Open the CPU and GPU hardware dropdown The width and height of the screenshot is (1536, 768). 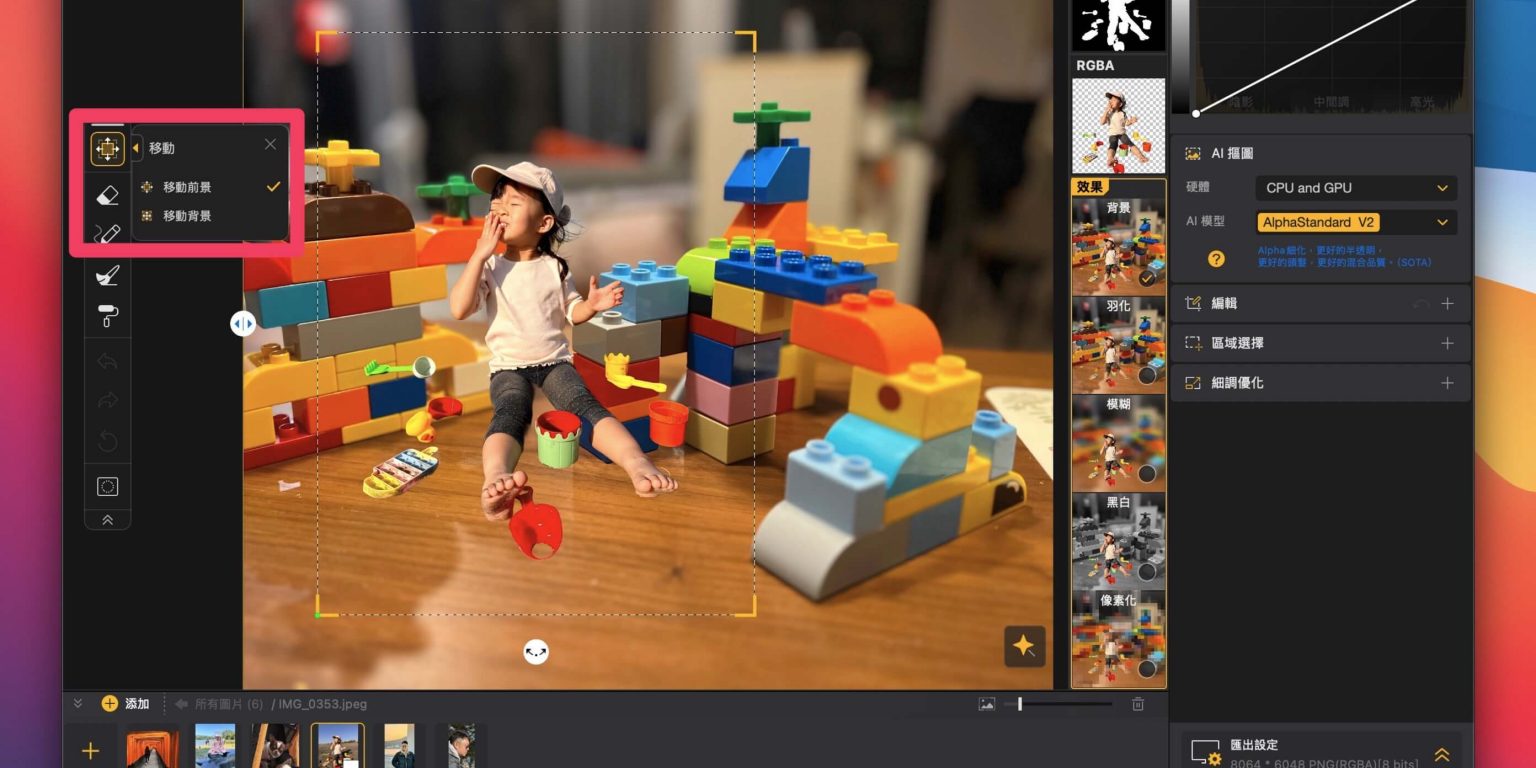tap(1355, 188)
